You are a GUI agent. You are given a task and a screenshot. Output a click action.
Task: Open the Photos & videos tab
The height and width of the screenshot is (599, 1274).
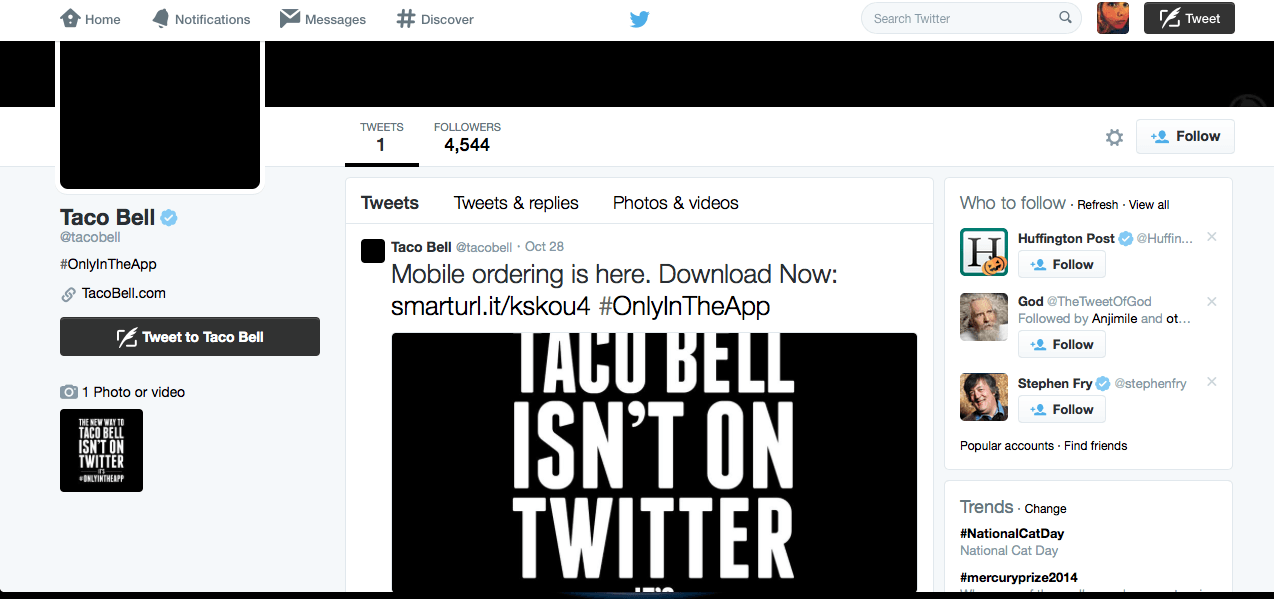(675, 203)
